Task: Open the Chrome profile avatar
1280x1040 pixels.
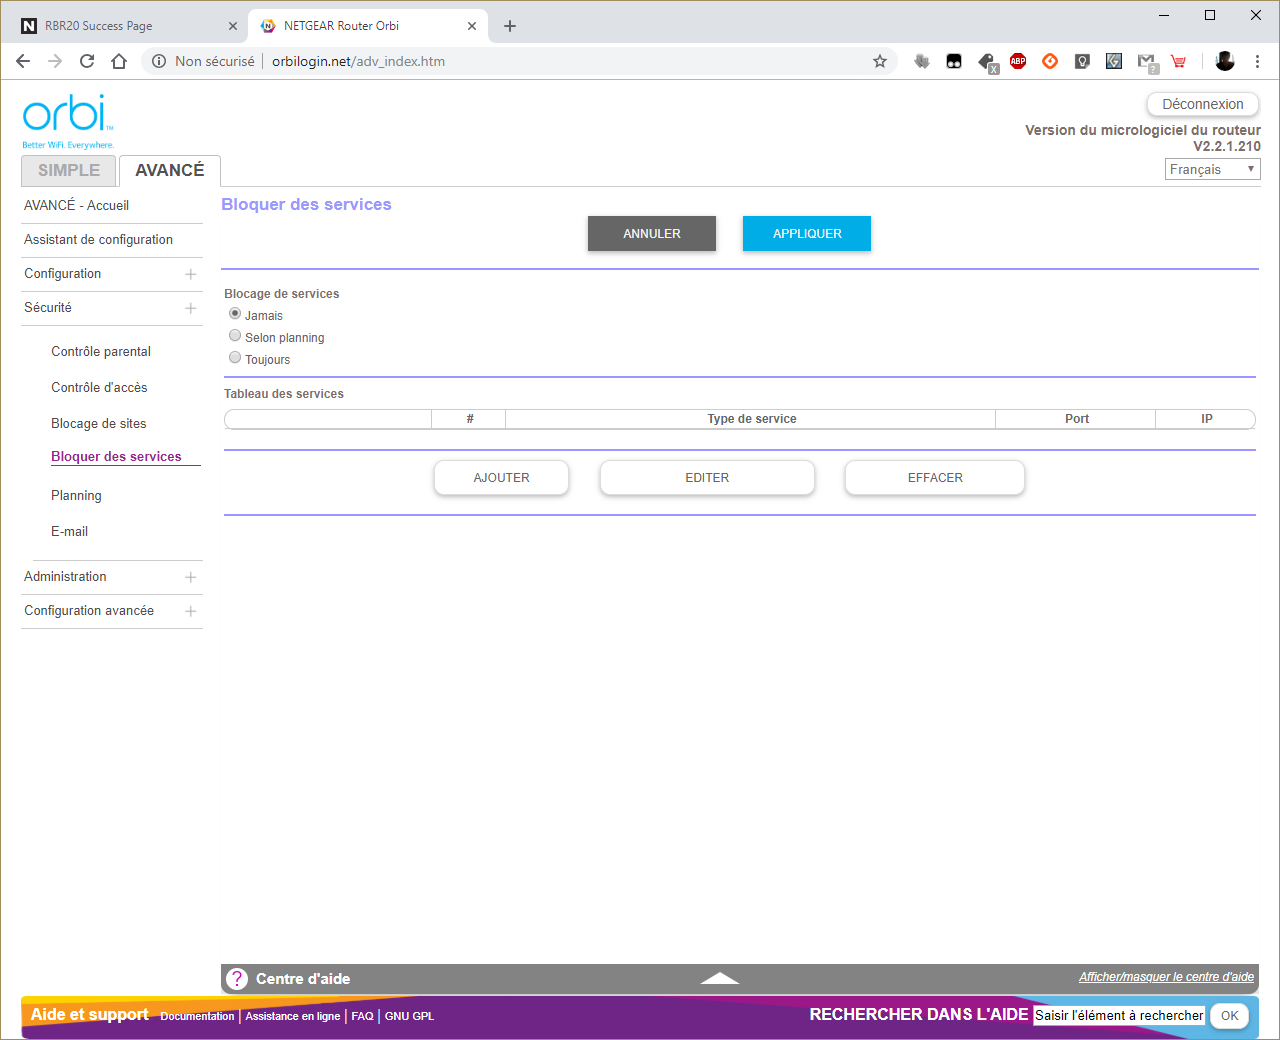Action: click(x=1225, y=61)
